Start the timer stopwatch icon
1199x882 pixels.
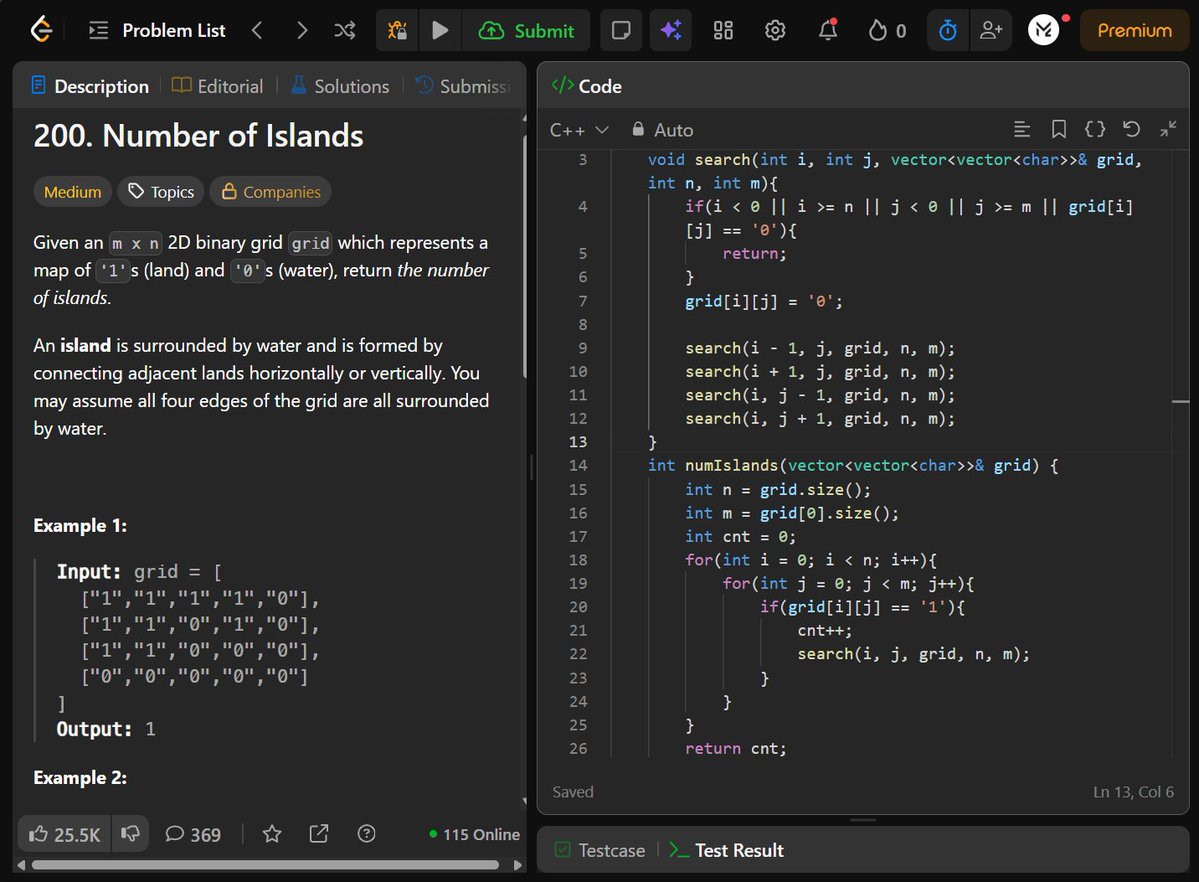point(947,31)
